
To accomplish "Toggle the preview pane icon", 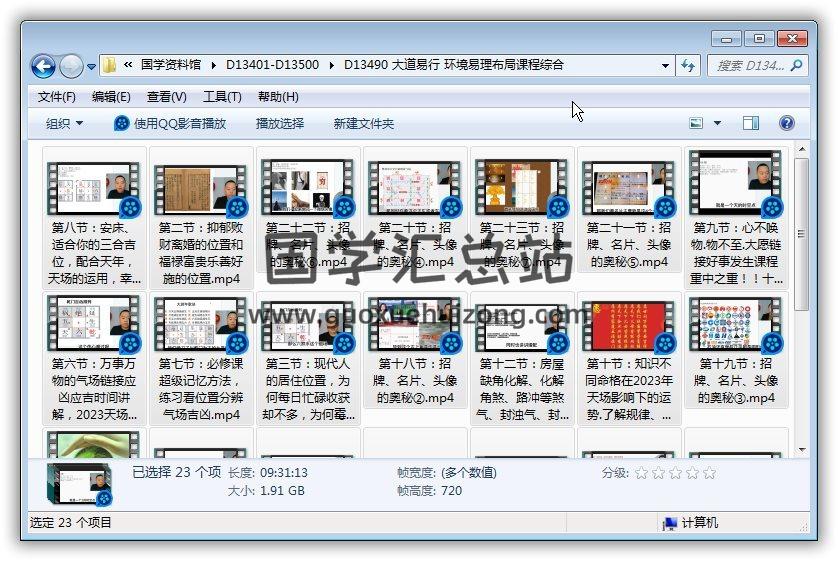I will click(750, 123).
